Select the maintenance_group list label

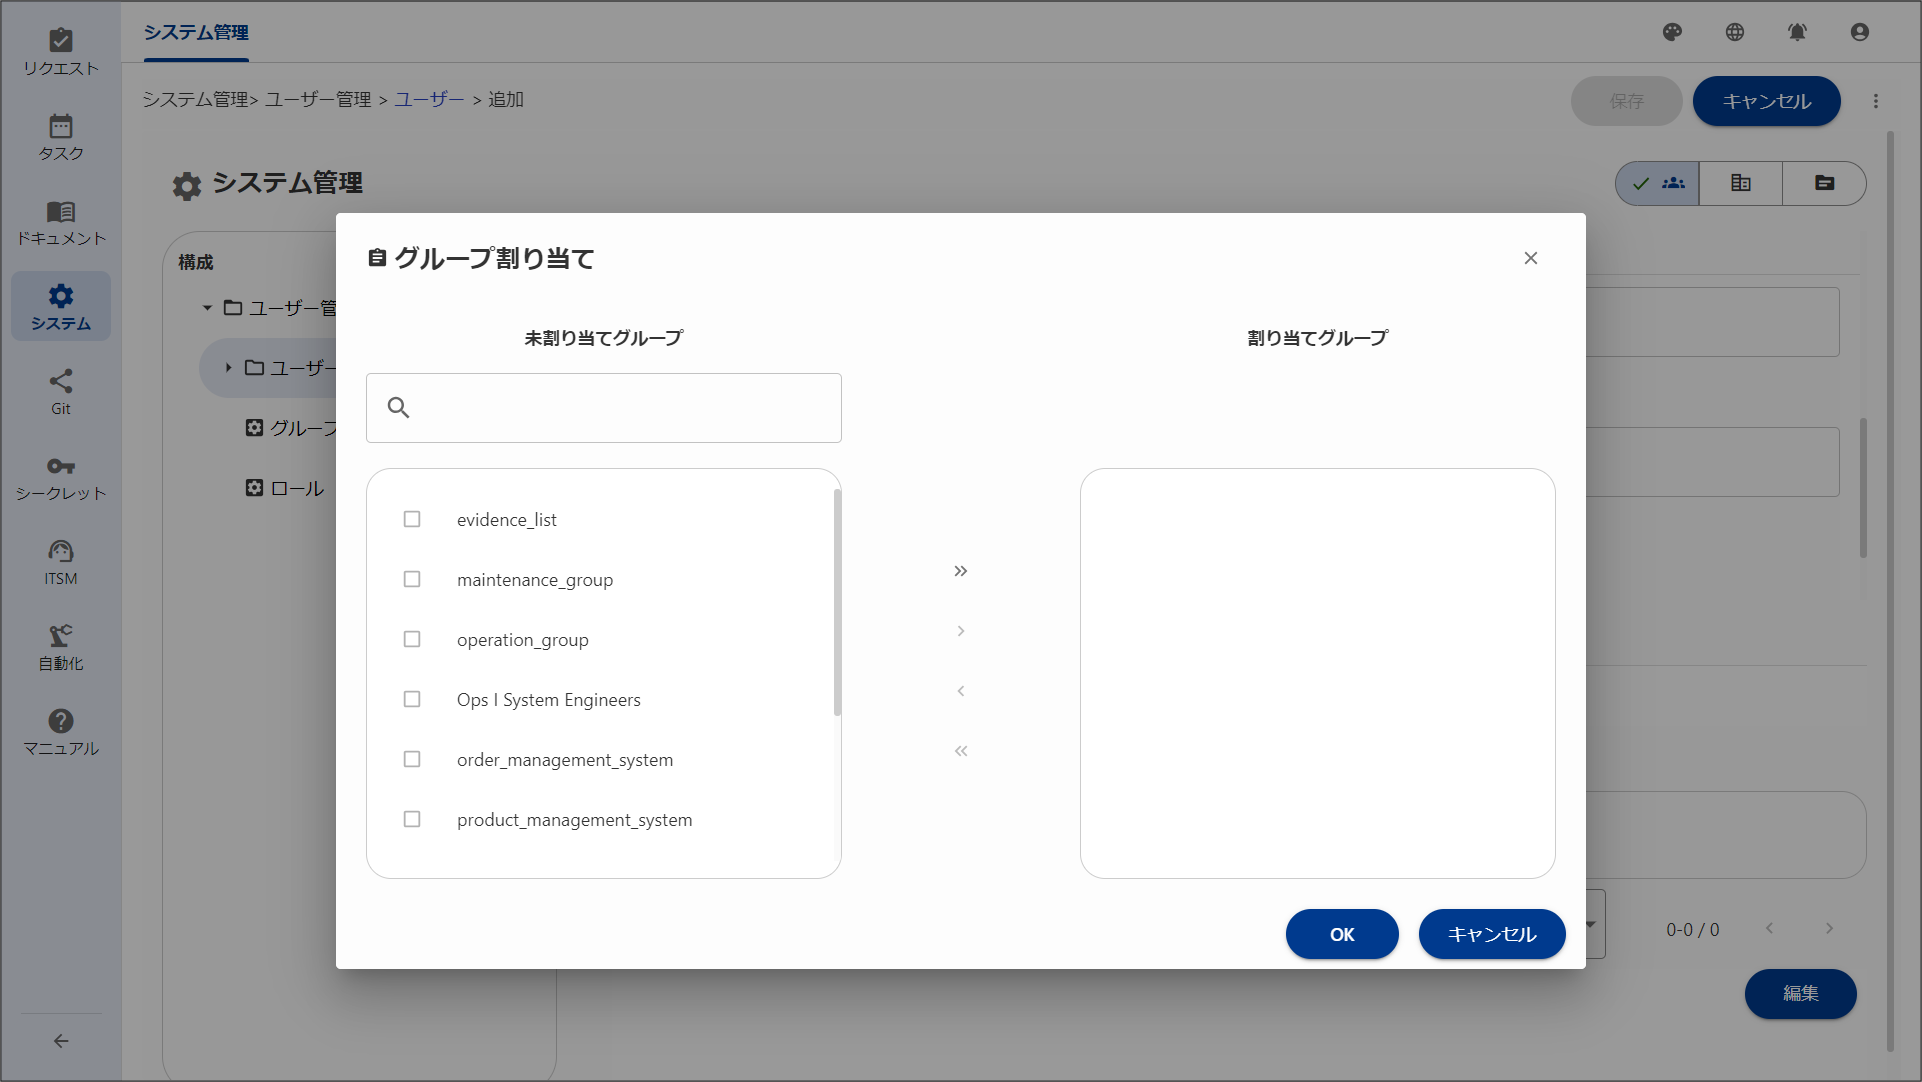click(x=535, y=580)
